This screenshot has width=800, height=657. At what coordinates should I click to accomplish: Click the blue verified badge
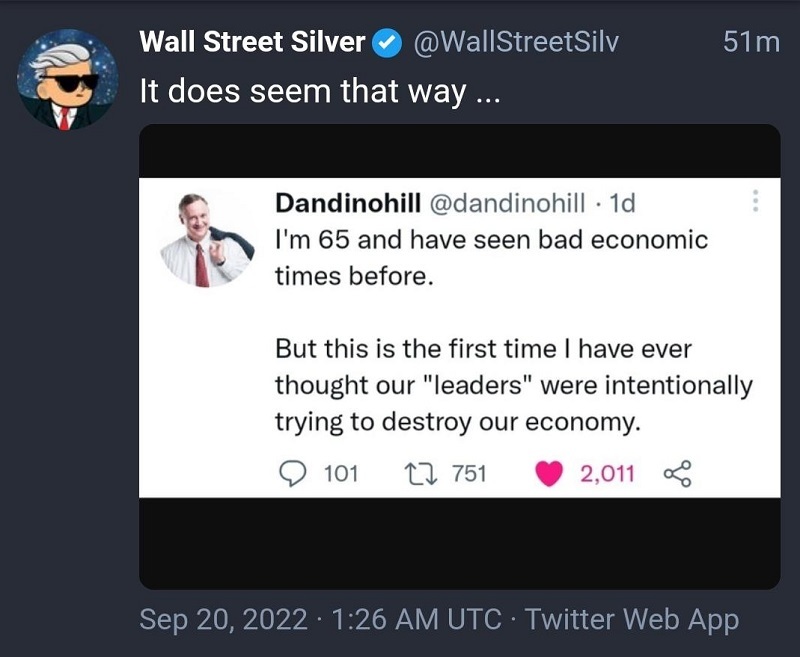387,43
